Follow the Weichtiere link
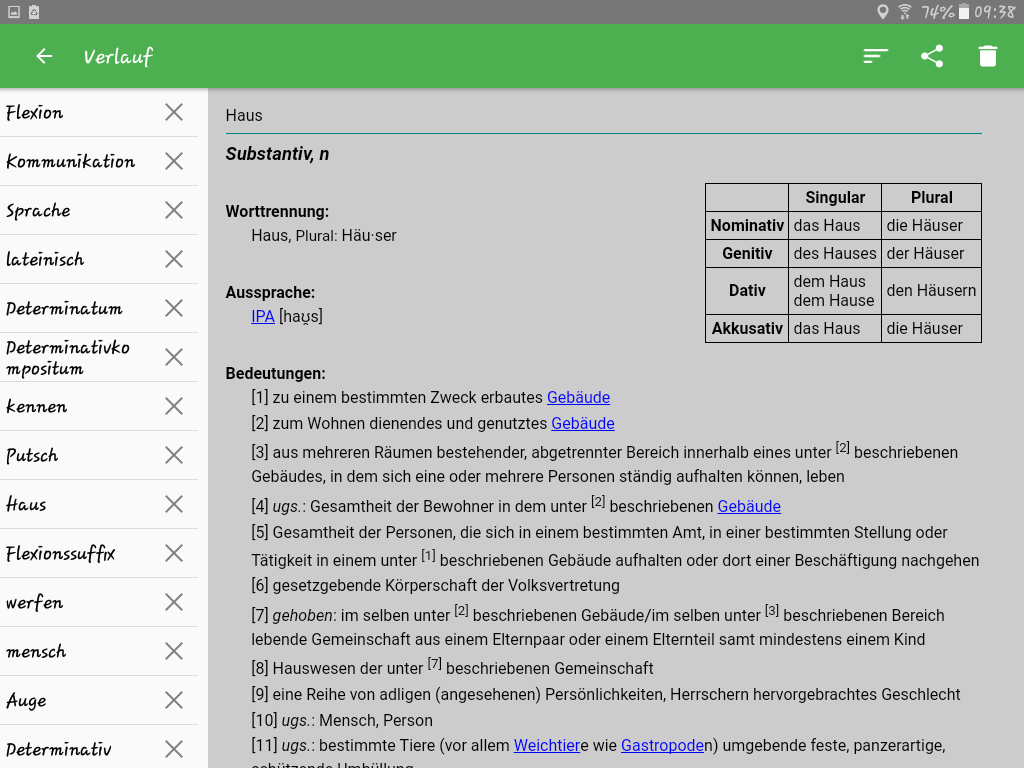The image size is (1024, 768). pos(547,745)
